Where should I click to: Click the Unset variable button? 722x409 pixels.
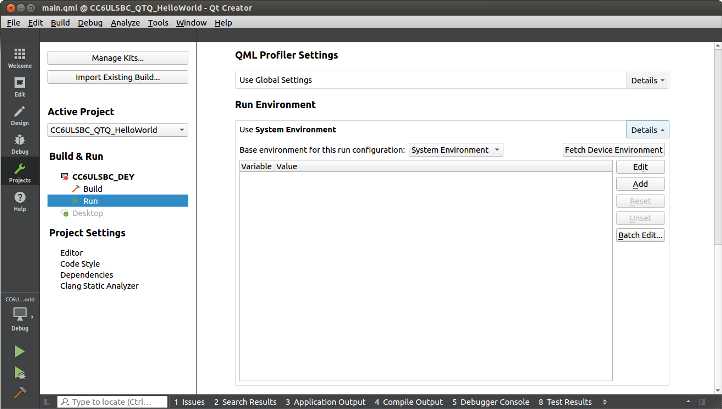(x=640, y=218)
